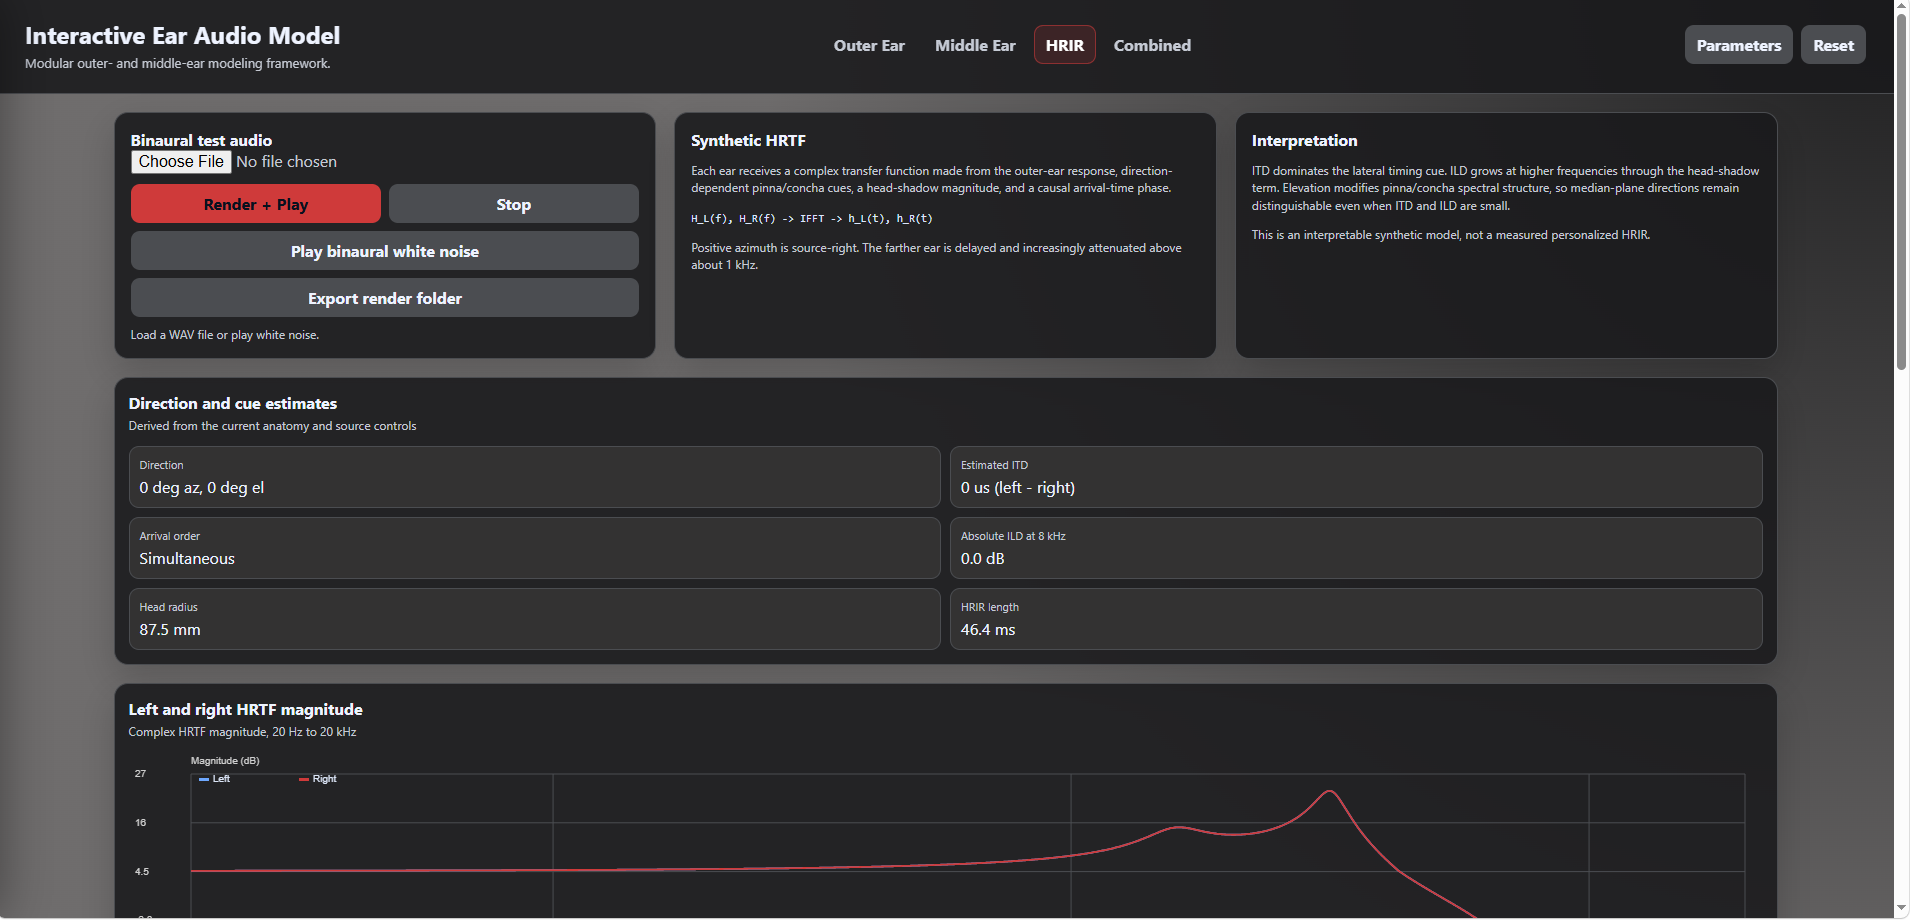Open the Middle Ear tab

click(x=975, y=45)
